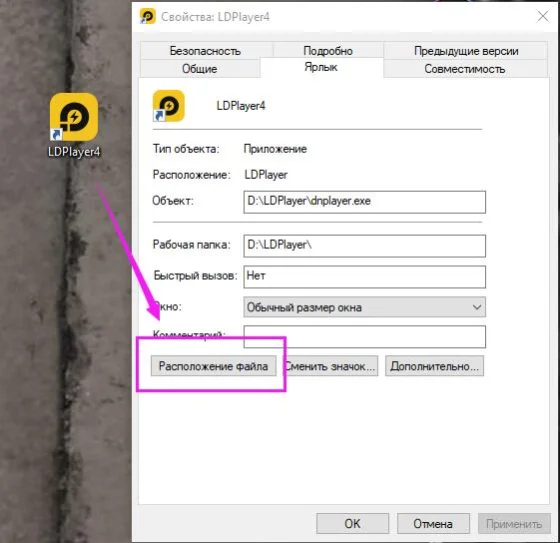
Task: Go to the Предыдущие версии tab
Action: [x=466, y=51]
